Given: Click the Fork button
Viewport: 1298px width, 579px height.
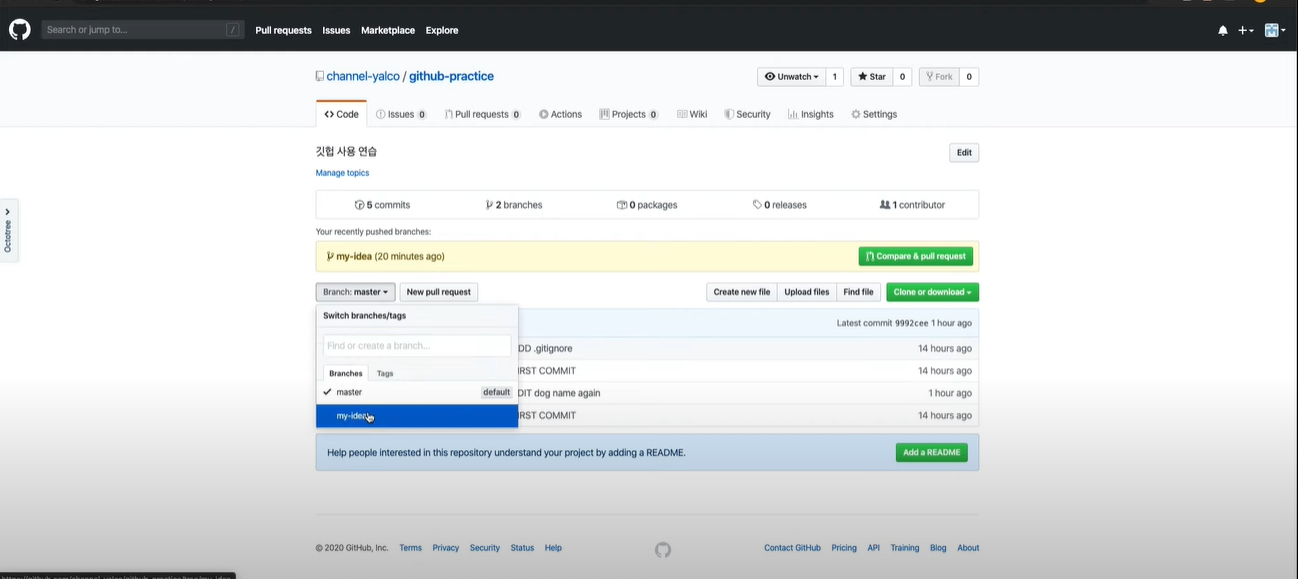Looking at the screenshot, I should point(939,77).
